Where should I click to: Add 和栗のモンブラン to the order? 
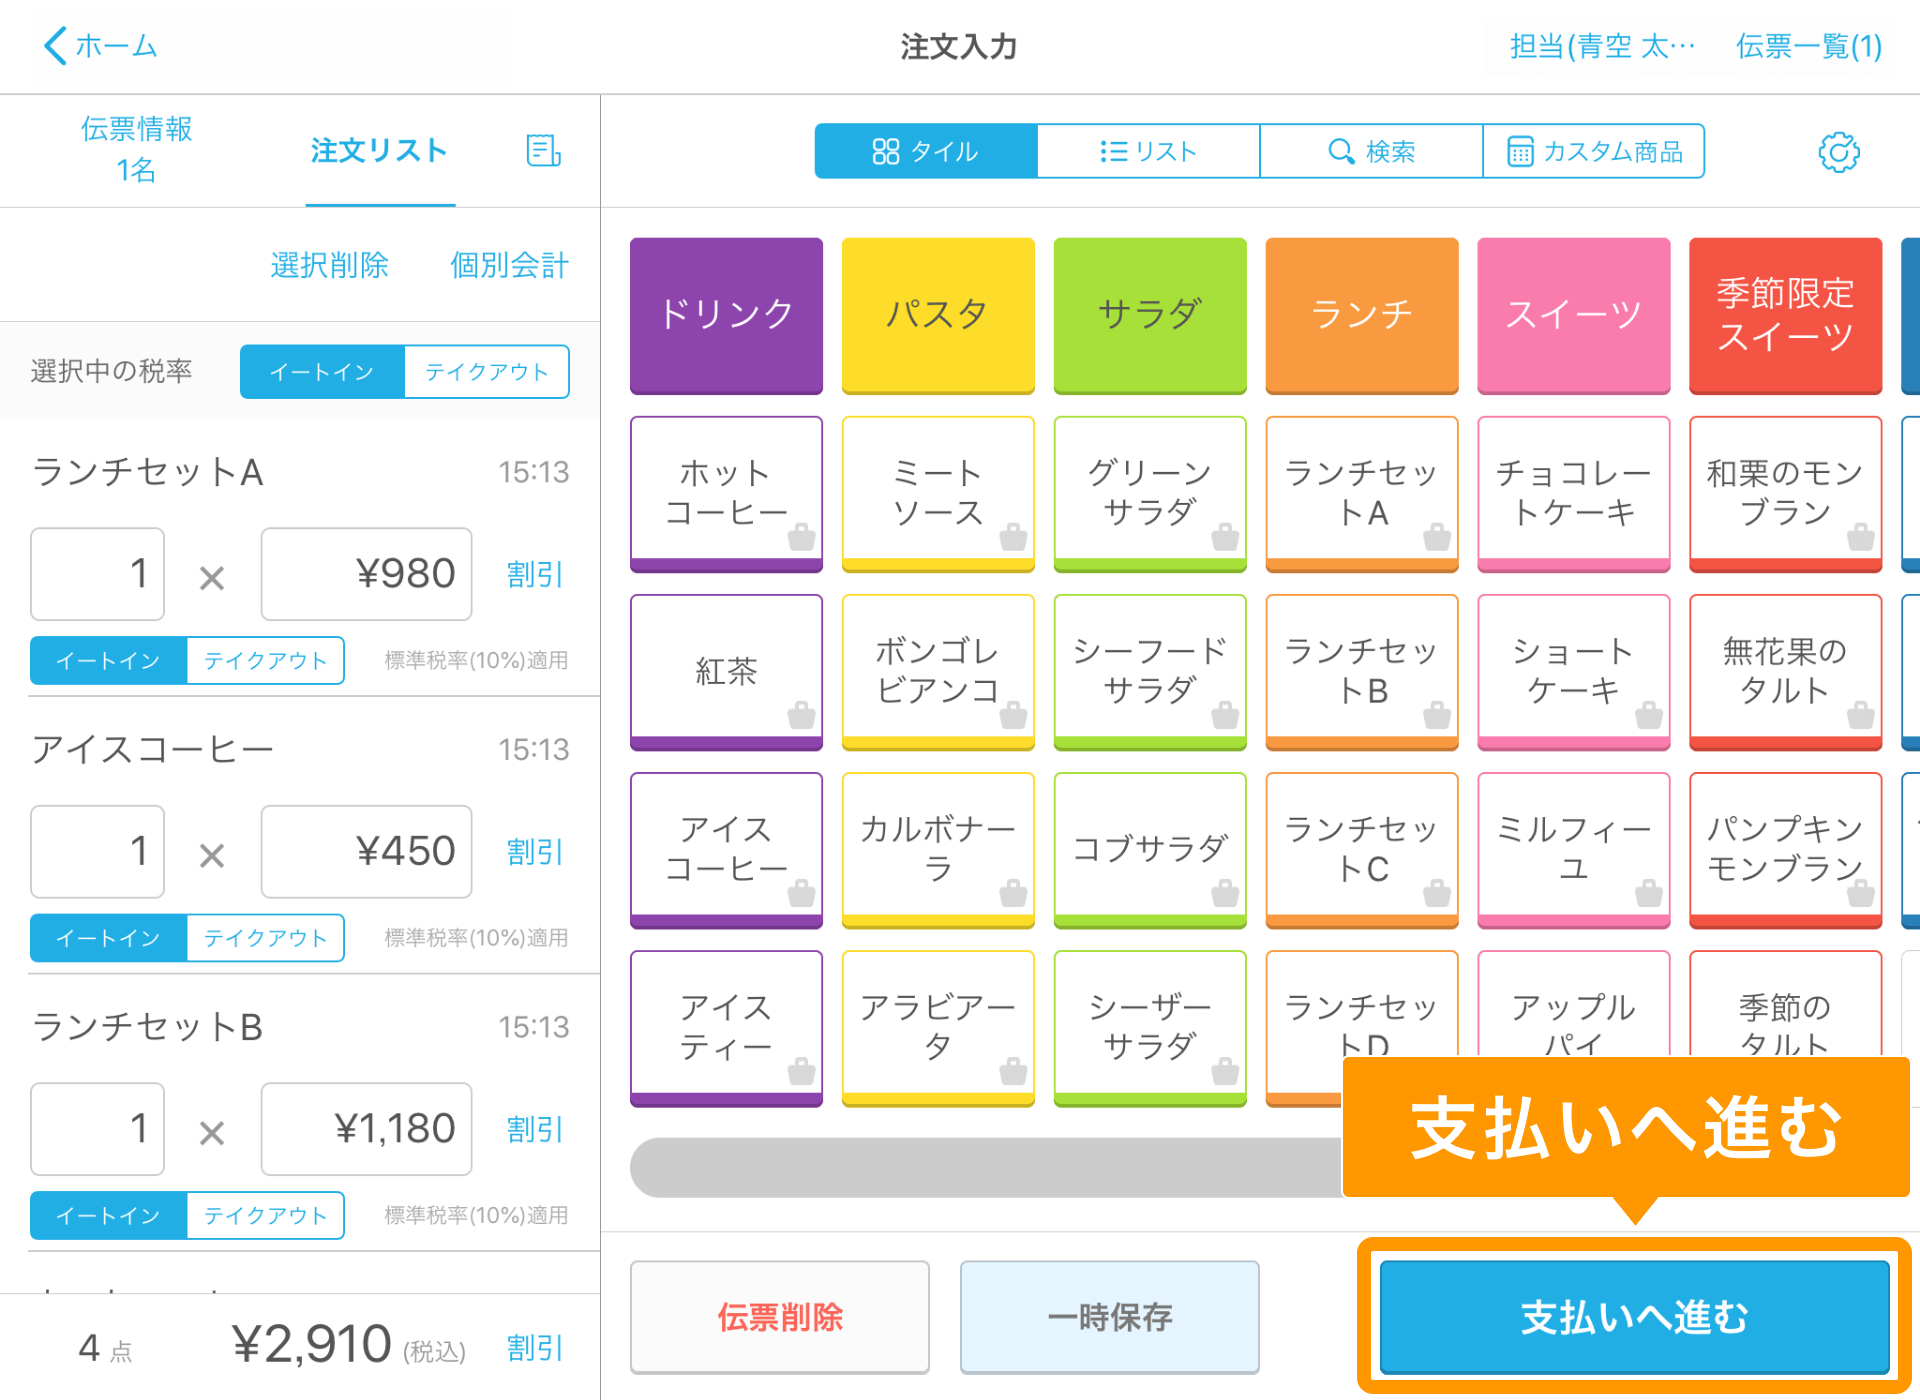pyautogui.click(x=1786, y=493)
